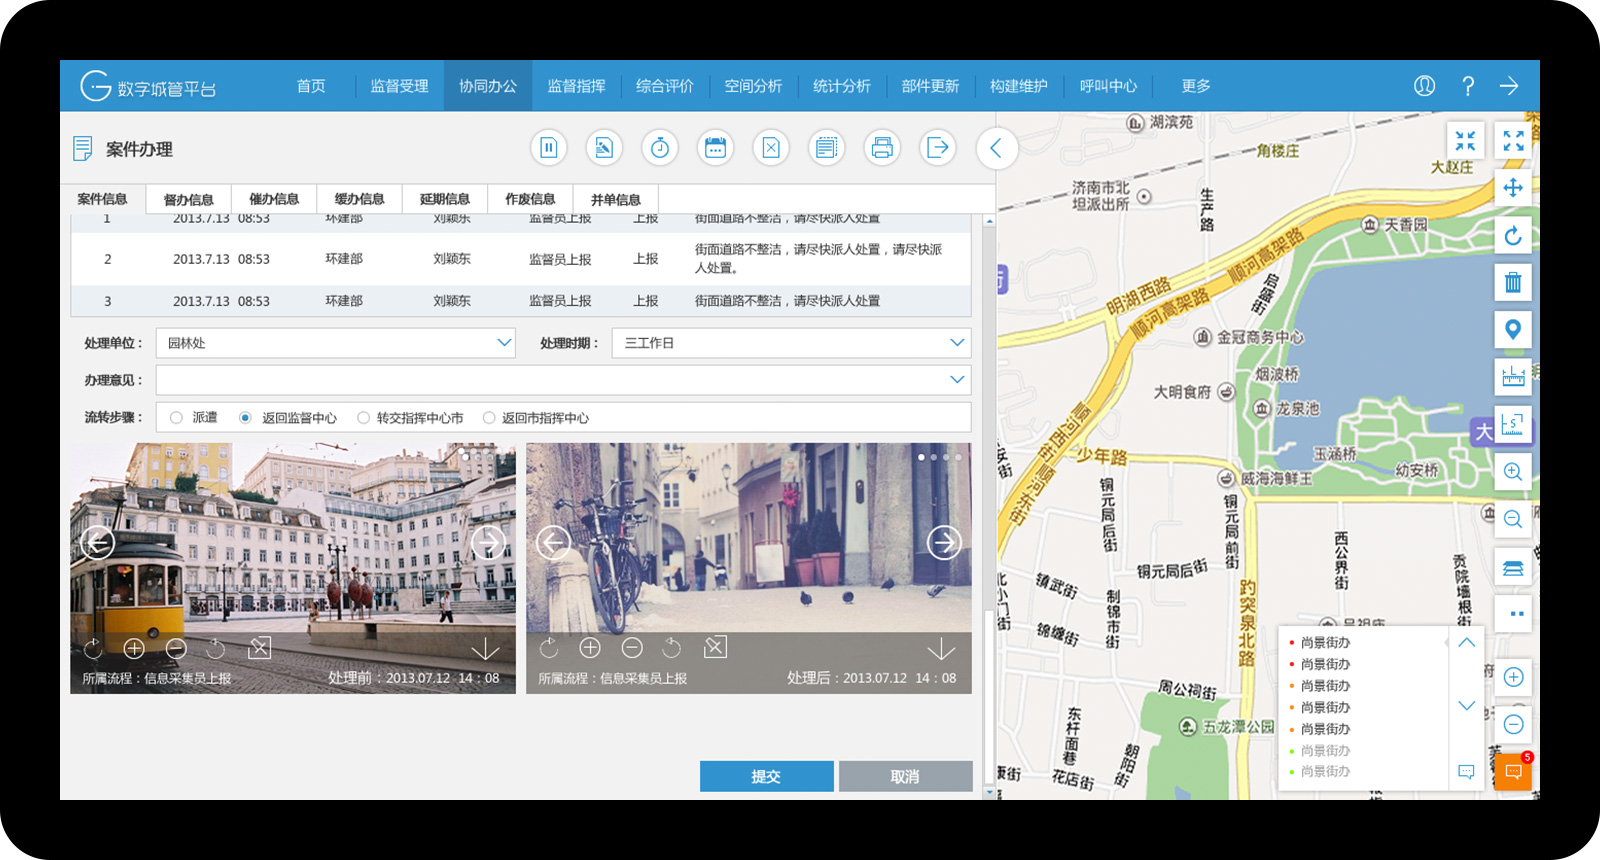Open the 办理意见 dropdown

coord(564,380)
